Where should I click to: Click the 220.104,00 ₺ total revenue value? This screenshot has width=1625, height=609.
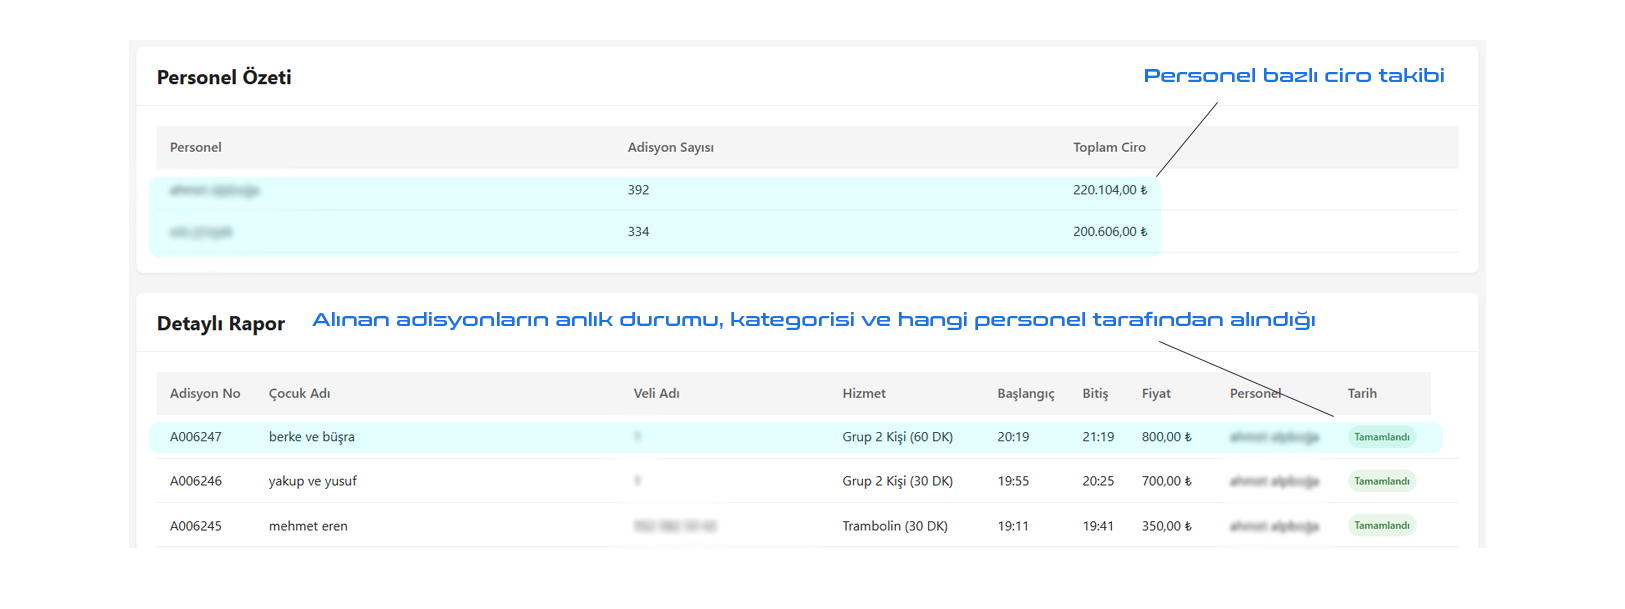coord(1109,190)
